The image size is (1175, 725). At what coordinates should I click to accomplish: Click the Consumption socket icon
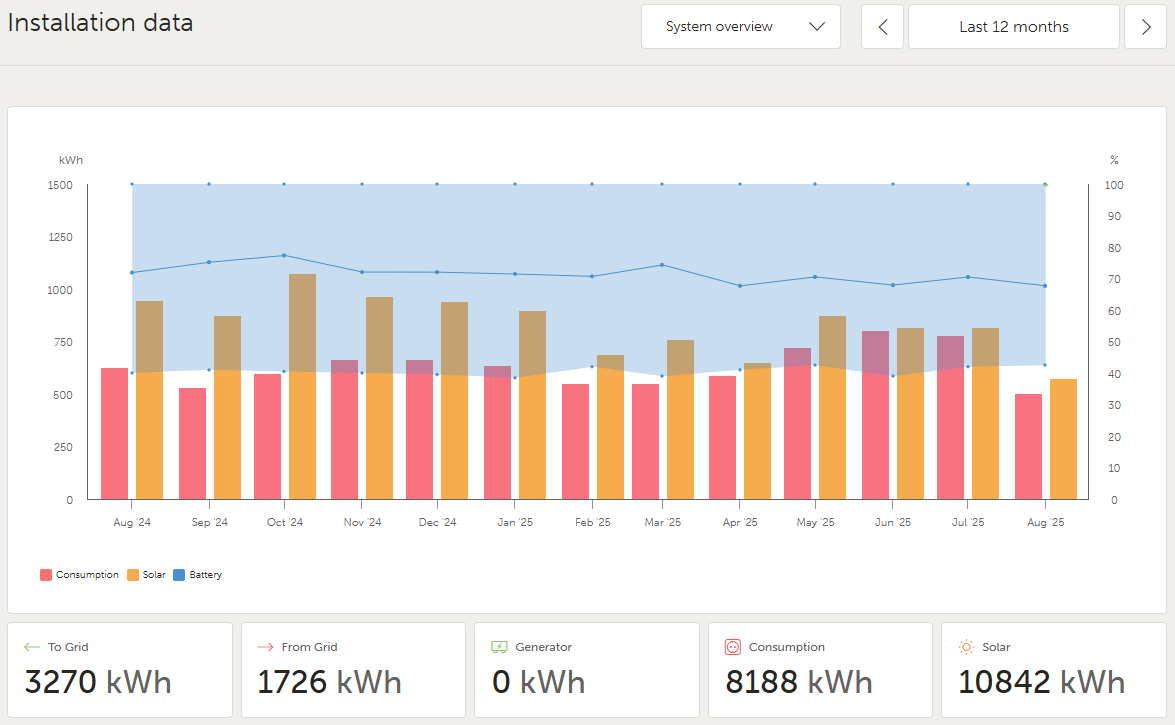(733, 647)
